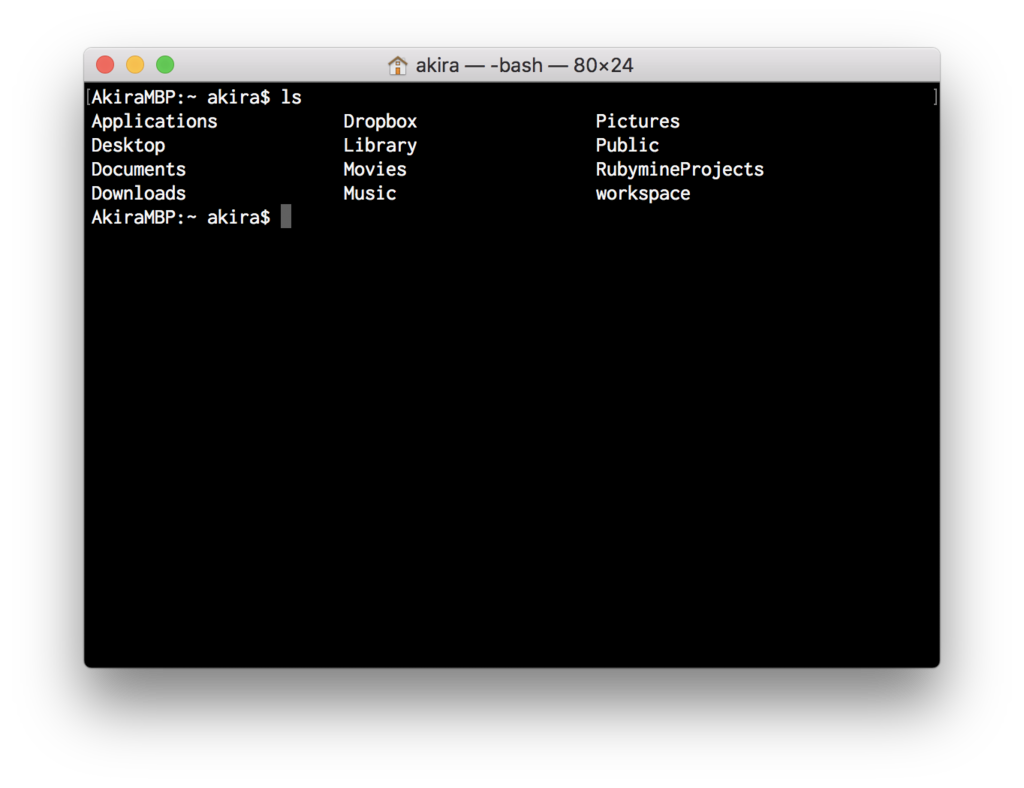Click the last prompt 'AkiraMBP:~ akira$' beside cursor
This screenshot has width=1024, height=788.
click(x=181, y=217)
